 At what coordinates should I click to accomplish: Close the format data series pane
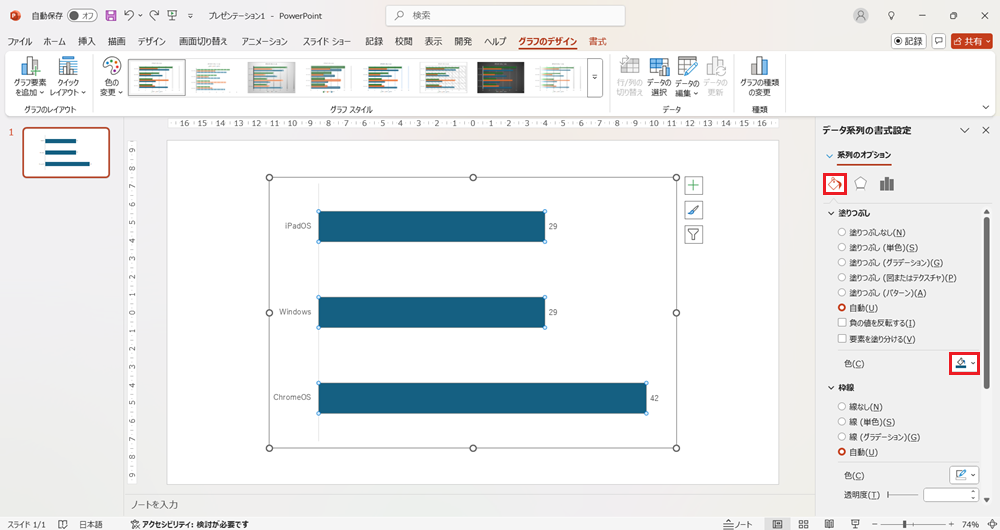[x=986, y=130]
